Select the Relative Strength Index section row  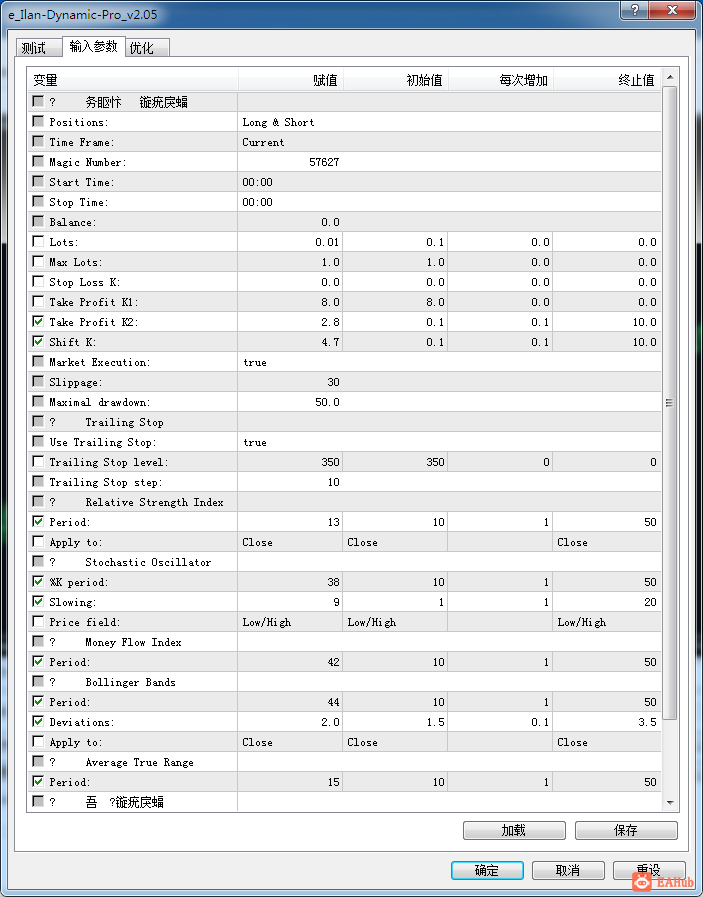[344, 502]
